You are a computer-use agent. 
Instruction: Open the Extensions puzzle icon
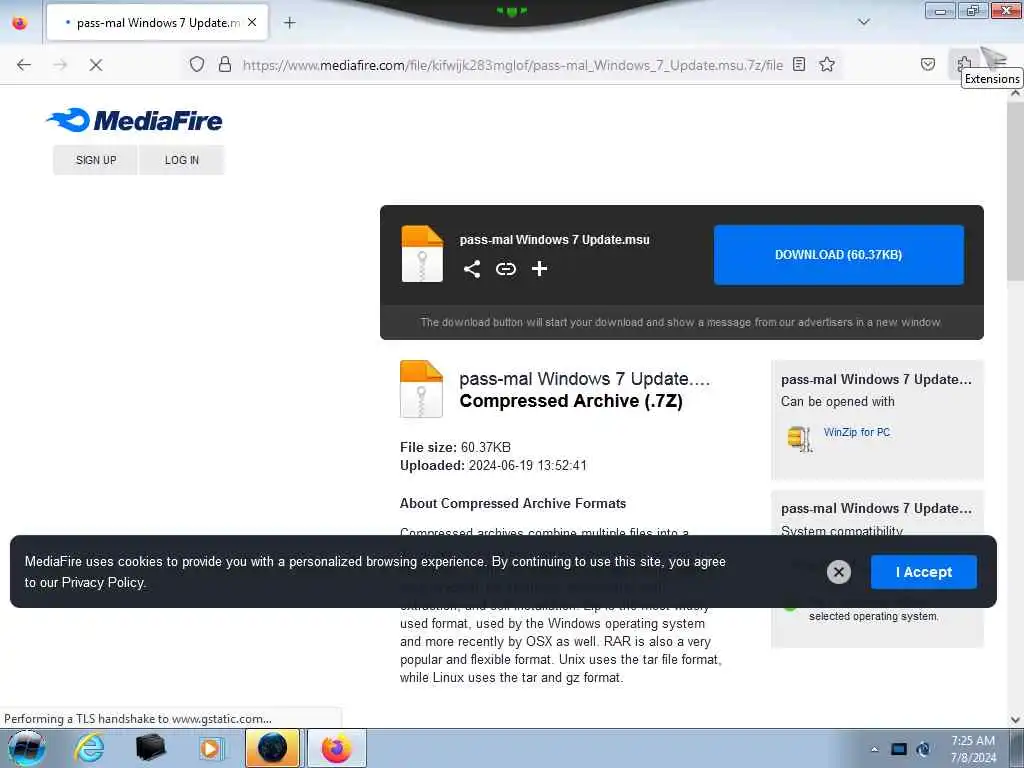[x=964, y=64]
